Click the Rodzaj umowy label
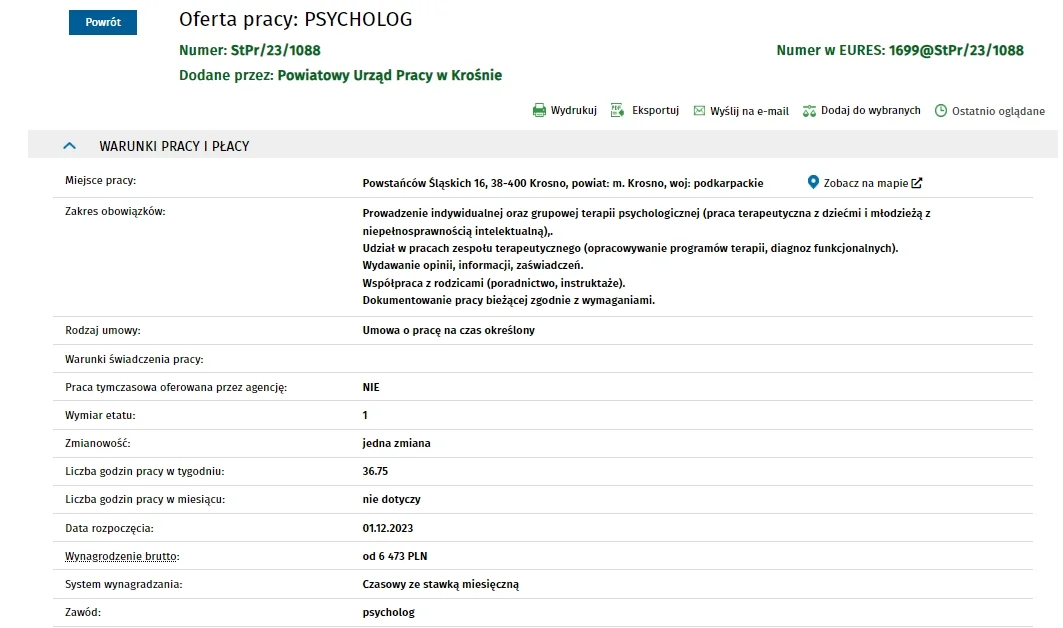Viewport: 1063px width, 628px height. click(x=103, y=330)
